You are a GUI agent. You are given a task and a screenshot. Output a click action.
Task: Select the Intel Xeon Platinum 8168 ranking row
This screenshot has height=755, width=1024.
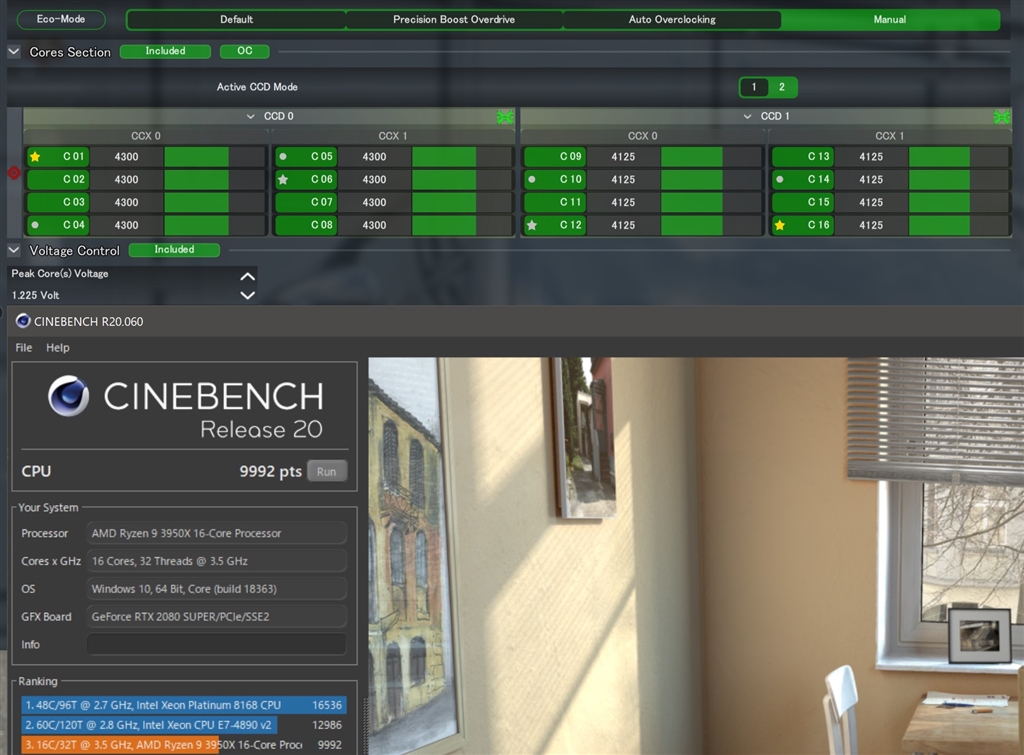click(x=184, y=705)
